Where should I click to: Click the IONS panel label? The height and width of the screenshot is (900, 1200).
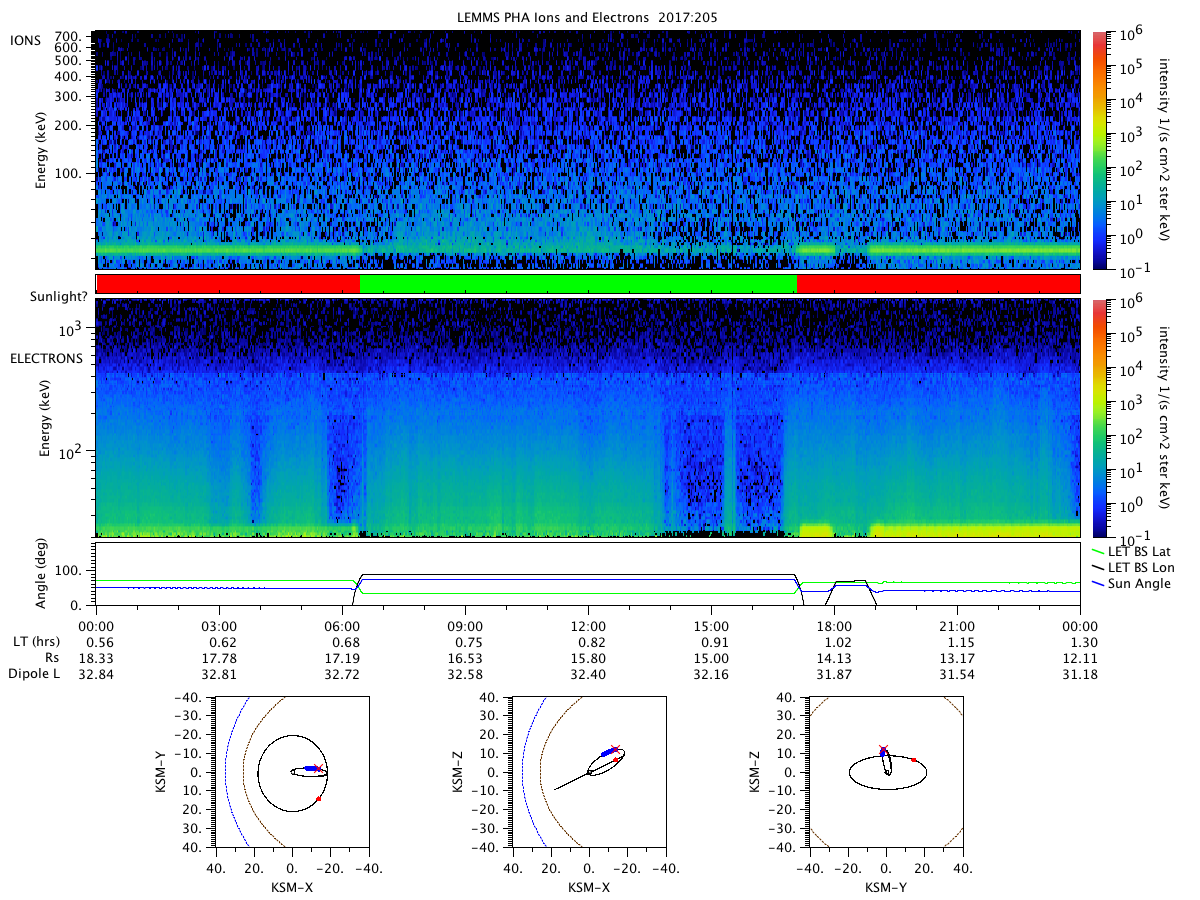pyautogui.click(x=27, y=39)
